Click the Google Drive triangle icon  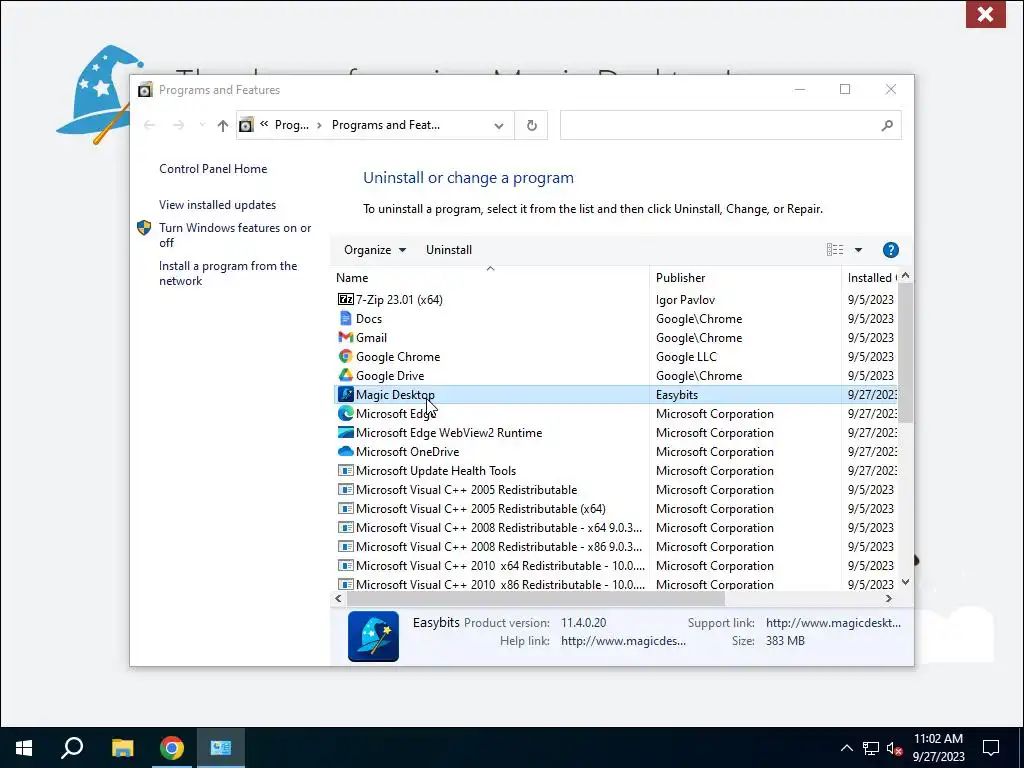(345, 376)
